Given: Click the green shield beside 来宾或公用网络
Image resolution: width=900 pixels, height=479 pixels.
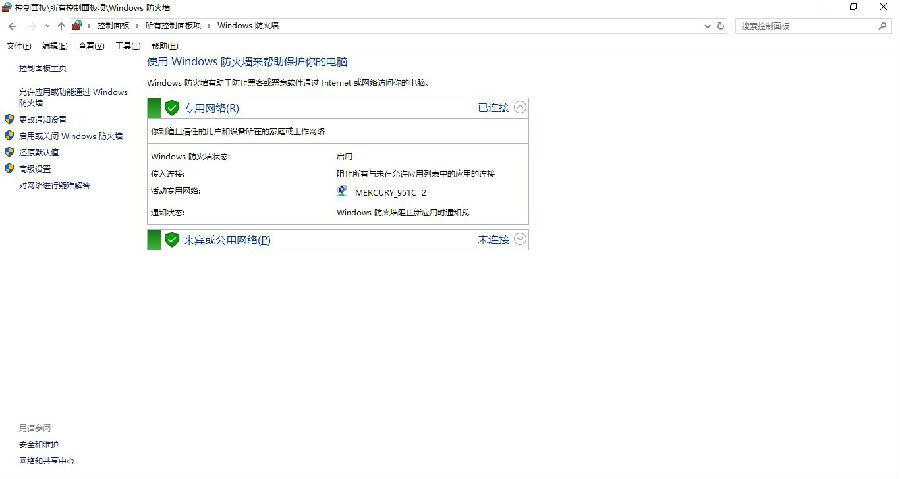Looking at the screenshot, I should (x=172, y=240).
